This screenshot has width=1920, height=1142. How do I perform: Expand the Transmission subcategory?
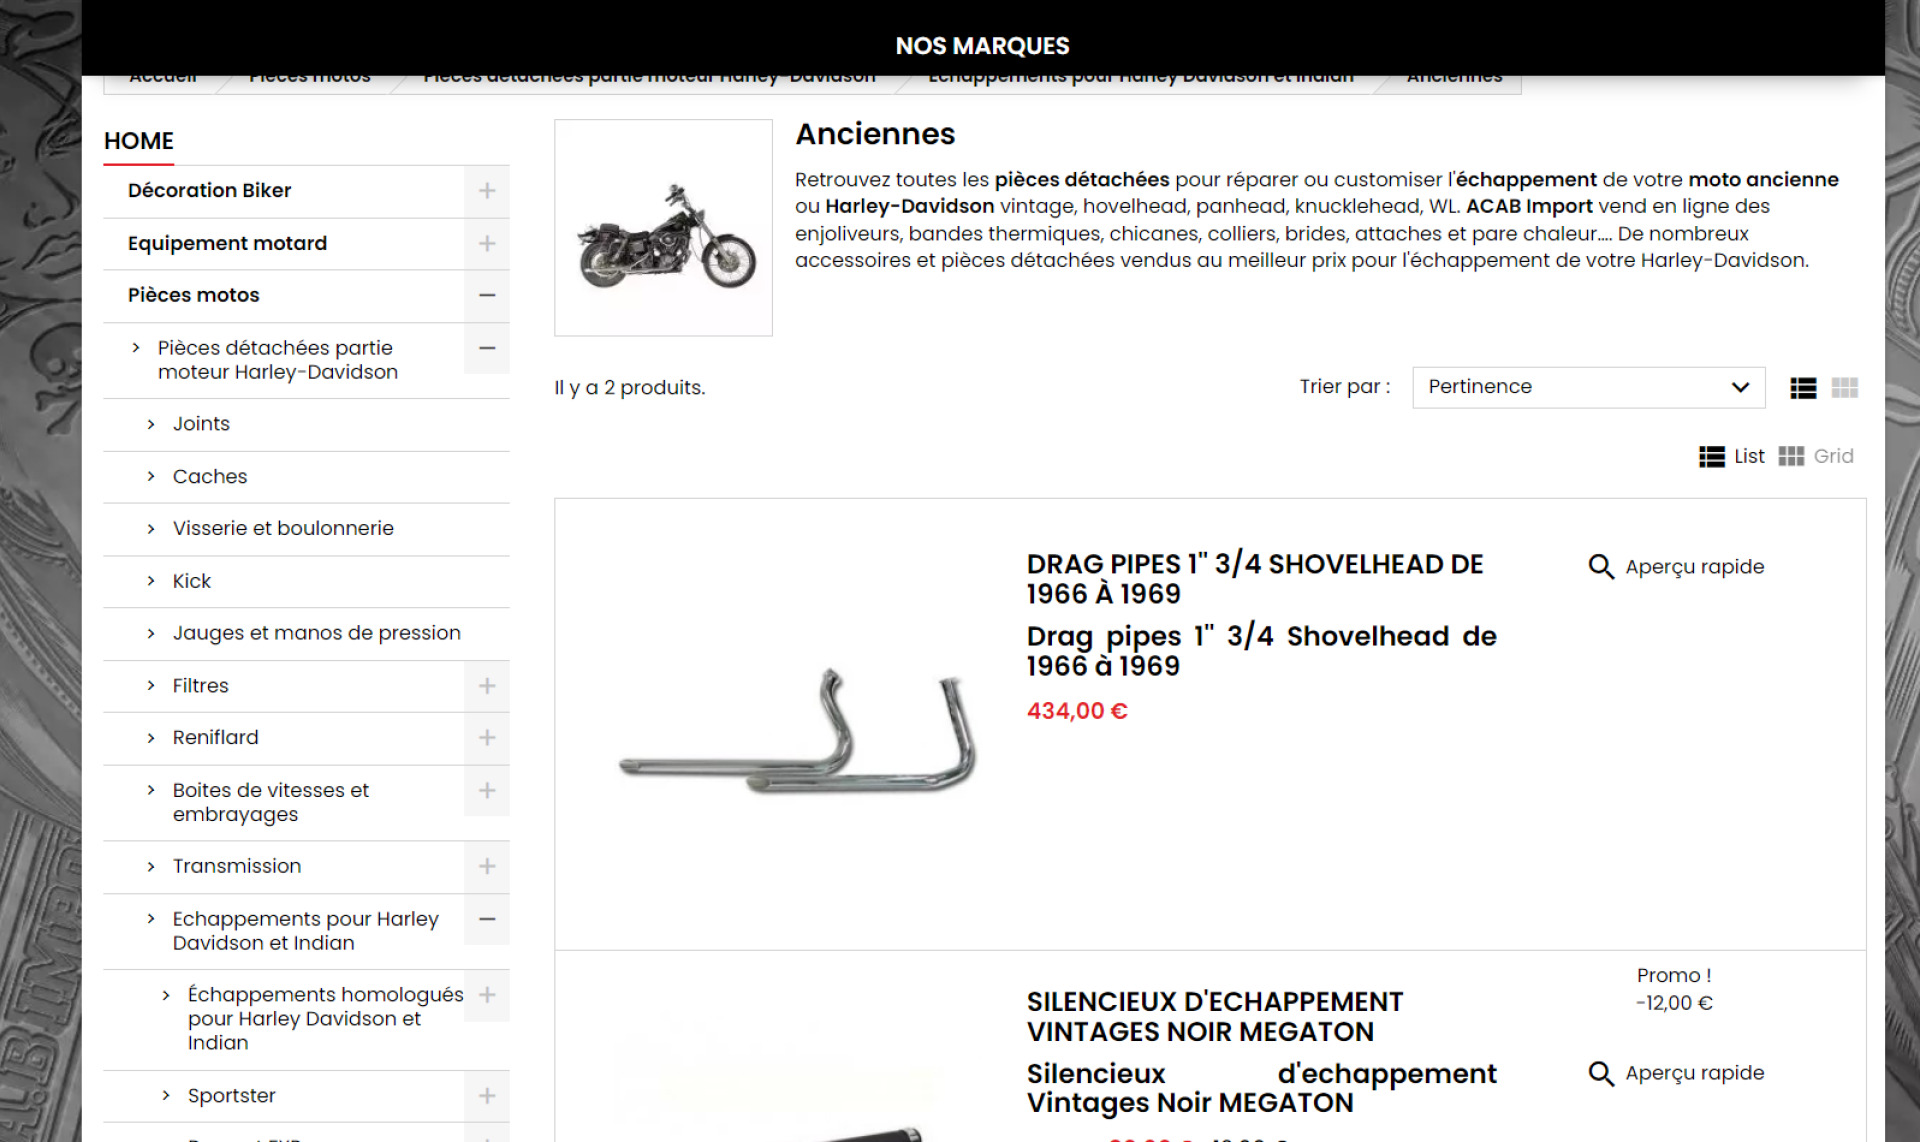[487, 867]
